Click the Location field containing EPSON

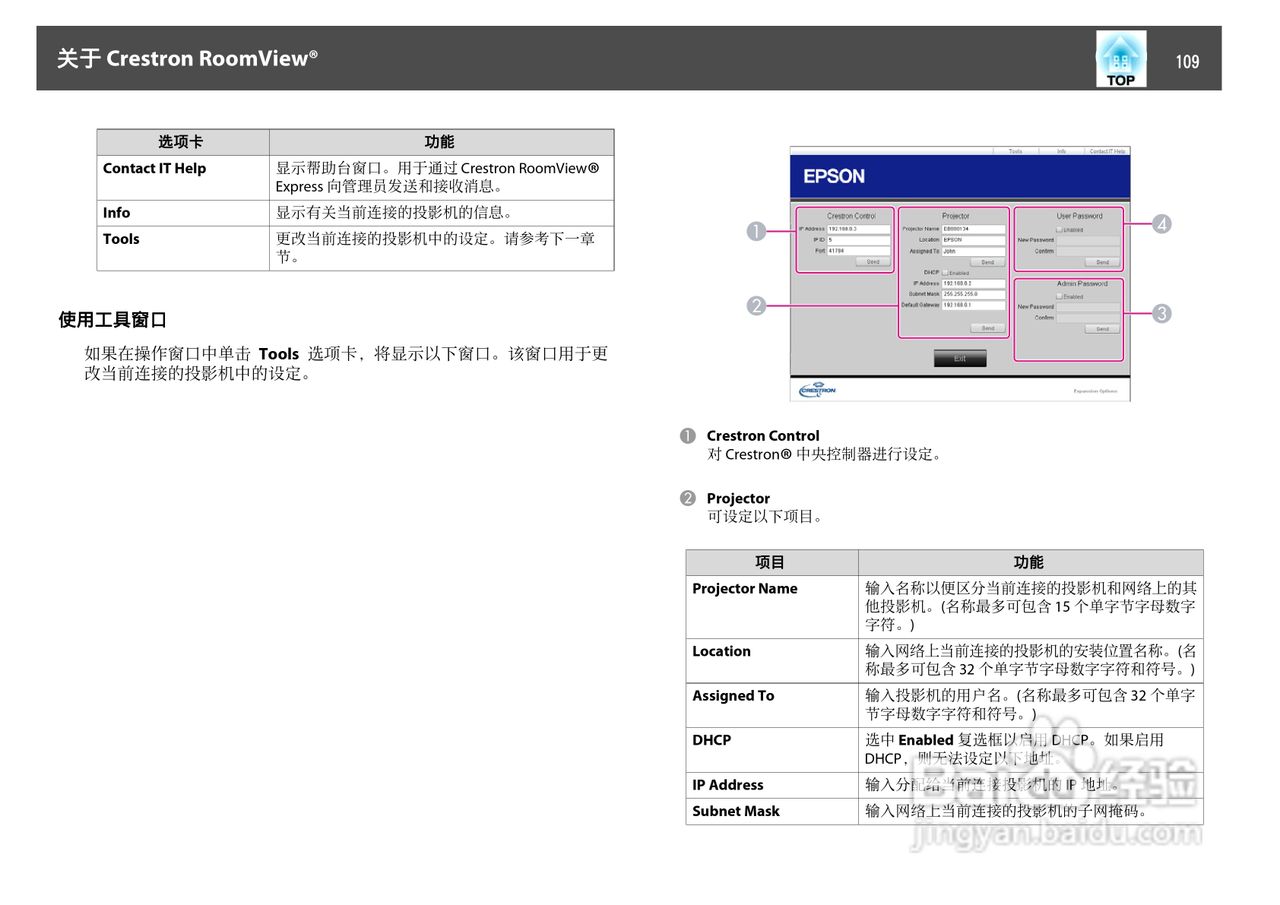point(974,240)
